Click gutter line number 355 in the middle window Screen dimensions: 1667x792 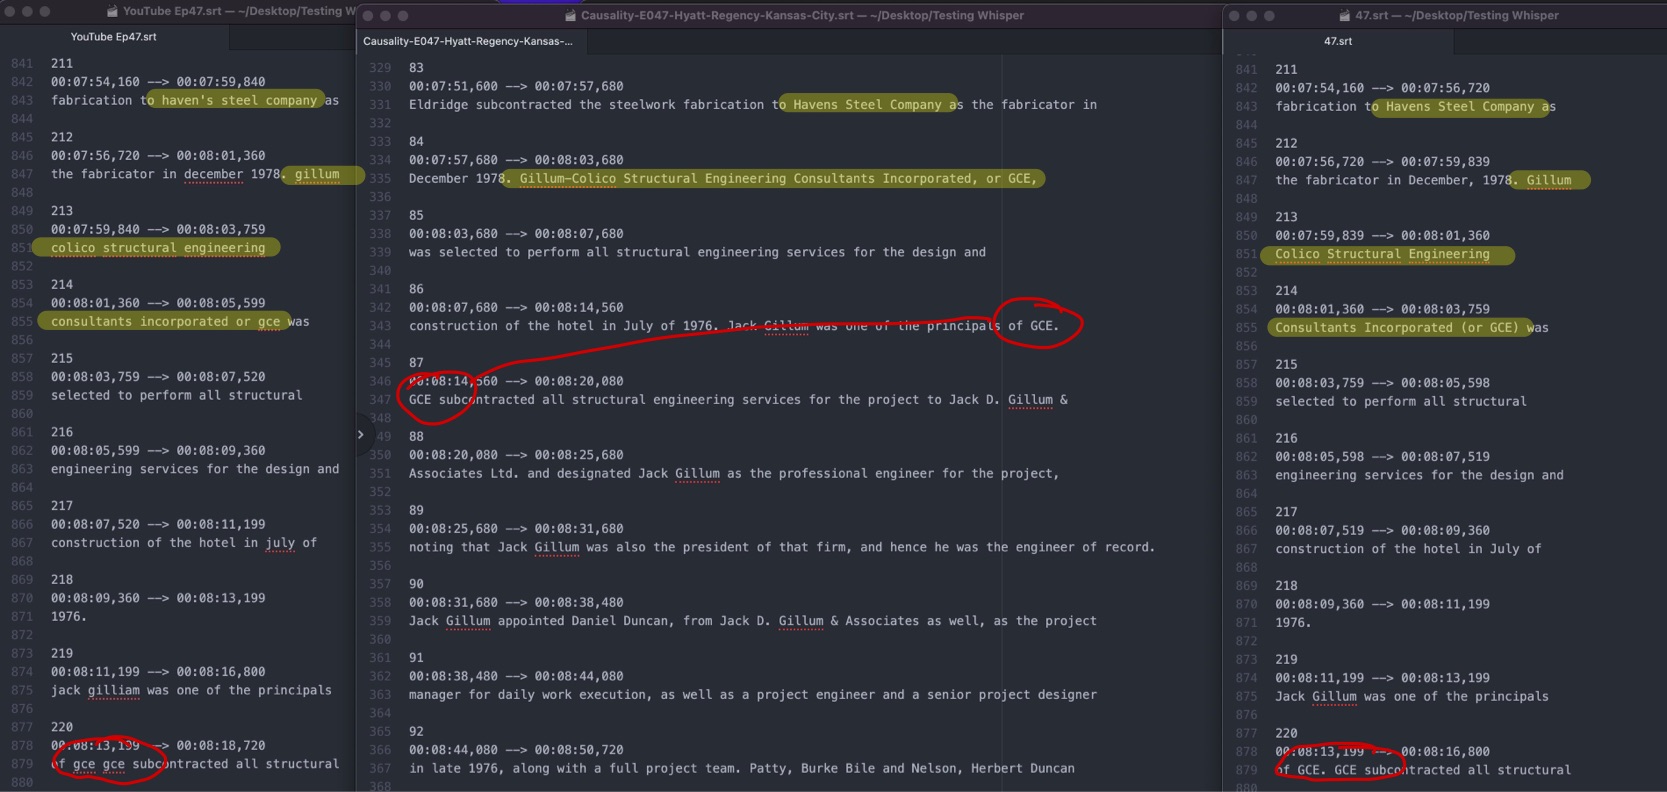coord(380,548)
